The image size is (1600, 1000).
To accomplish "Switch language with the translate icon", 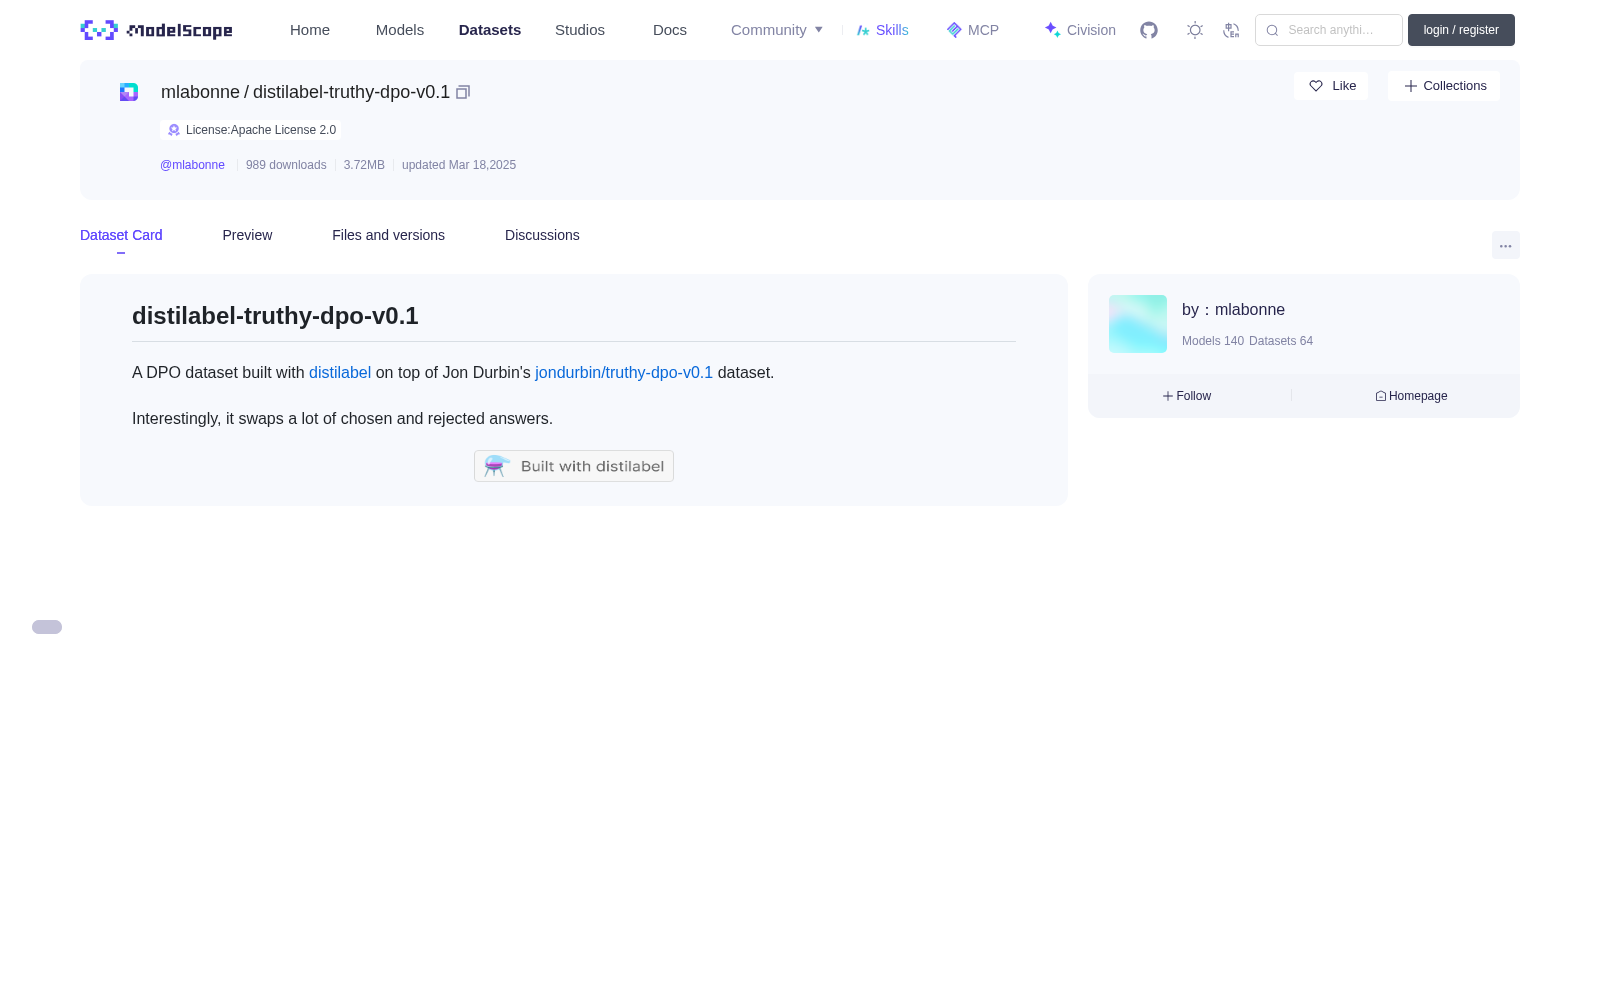I will click(1231, 30).
